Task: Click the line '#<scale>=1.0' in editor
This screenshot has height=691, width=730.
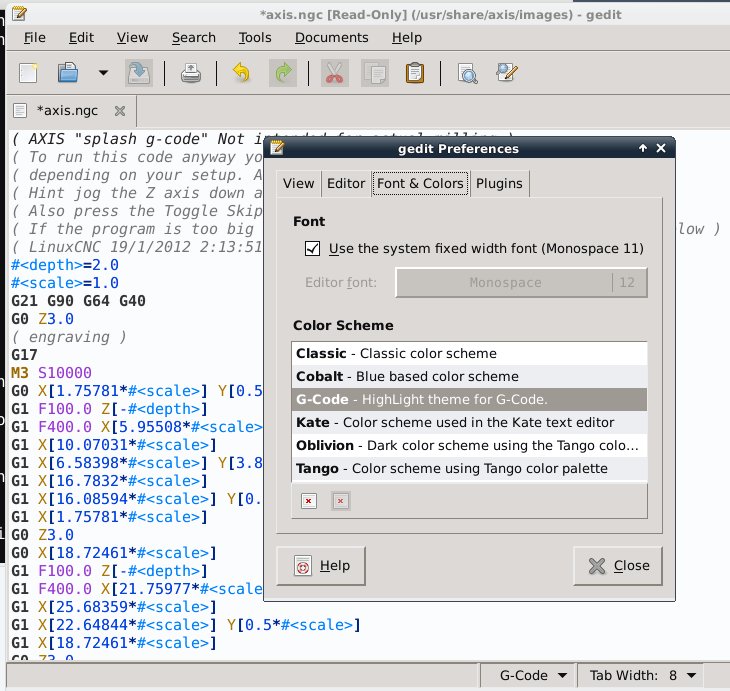Action: click(65, 283)
